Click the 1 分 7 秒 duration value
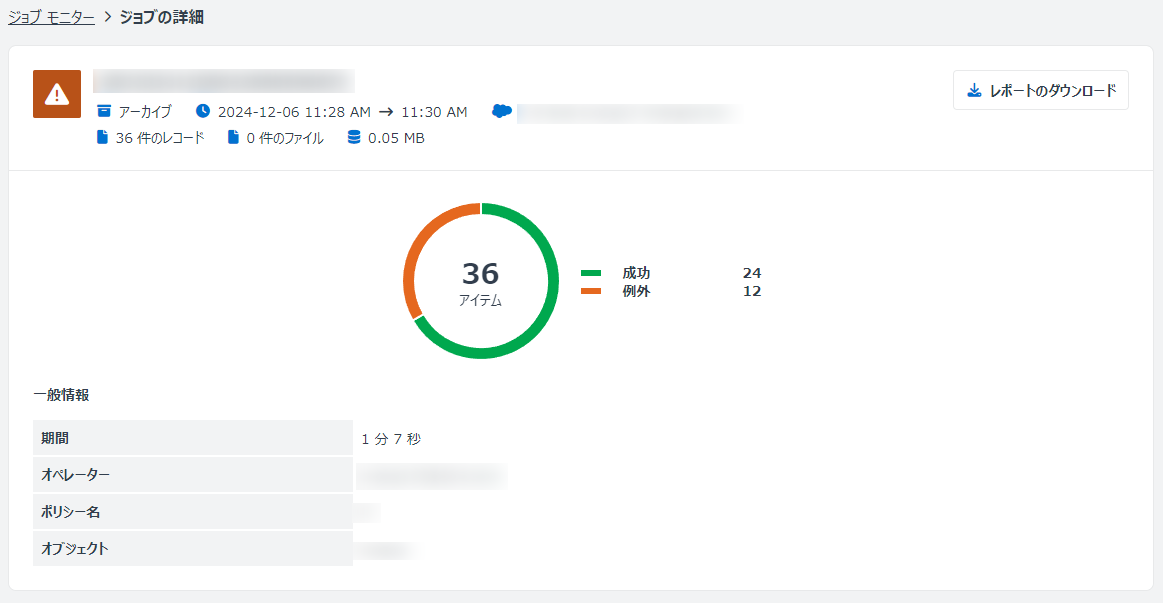Viewport: 1163px width, 603px height. click(x=391, y=438)
